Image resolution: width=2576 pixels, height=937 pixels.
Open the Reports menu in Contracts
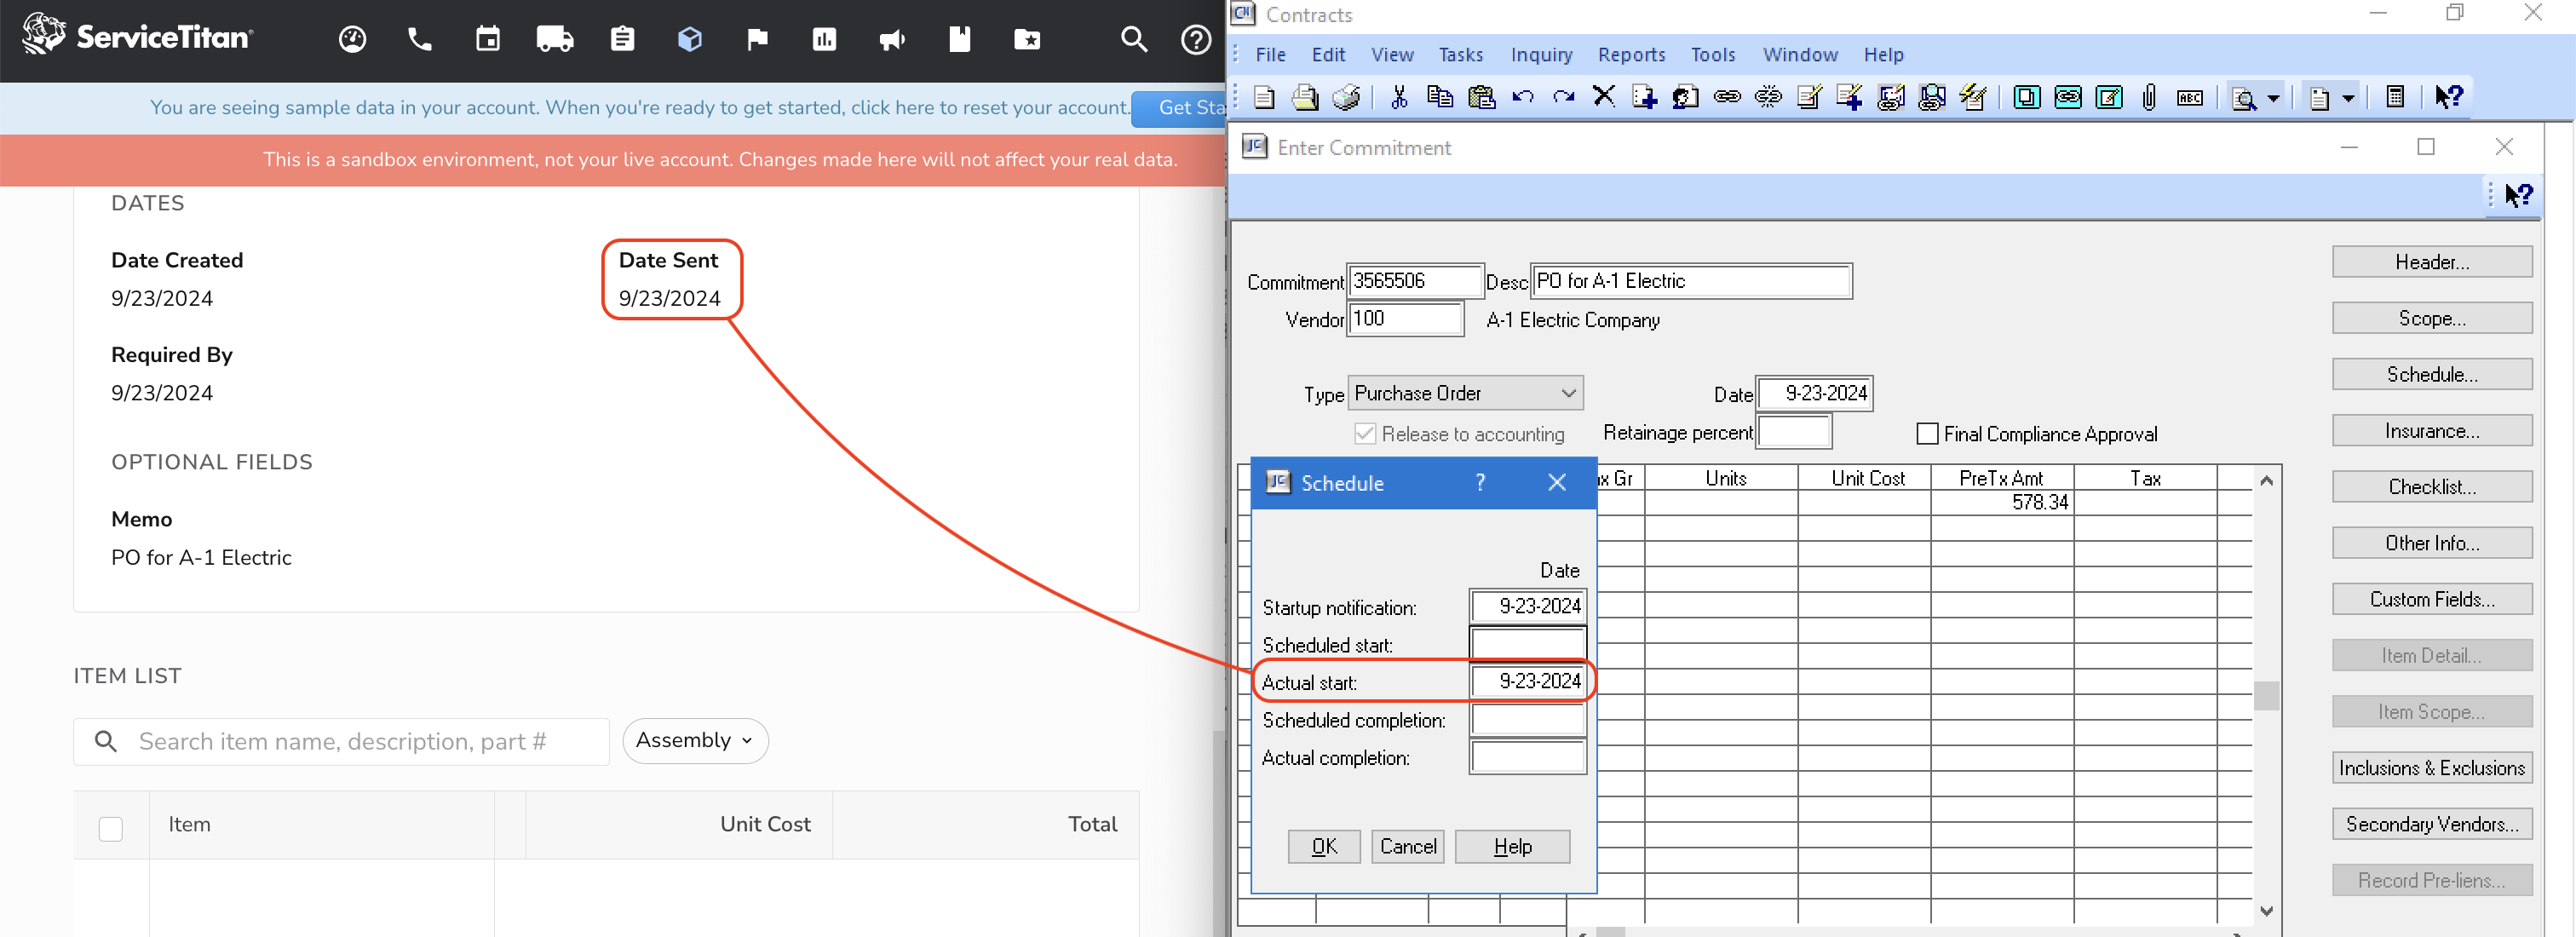(1631, 55)
